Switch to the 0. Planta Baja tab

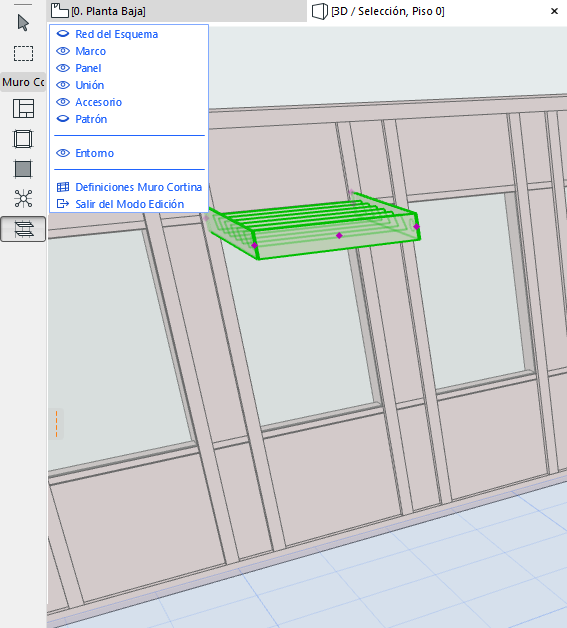[177, 11]
